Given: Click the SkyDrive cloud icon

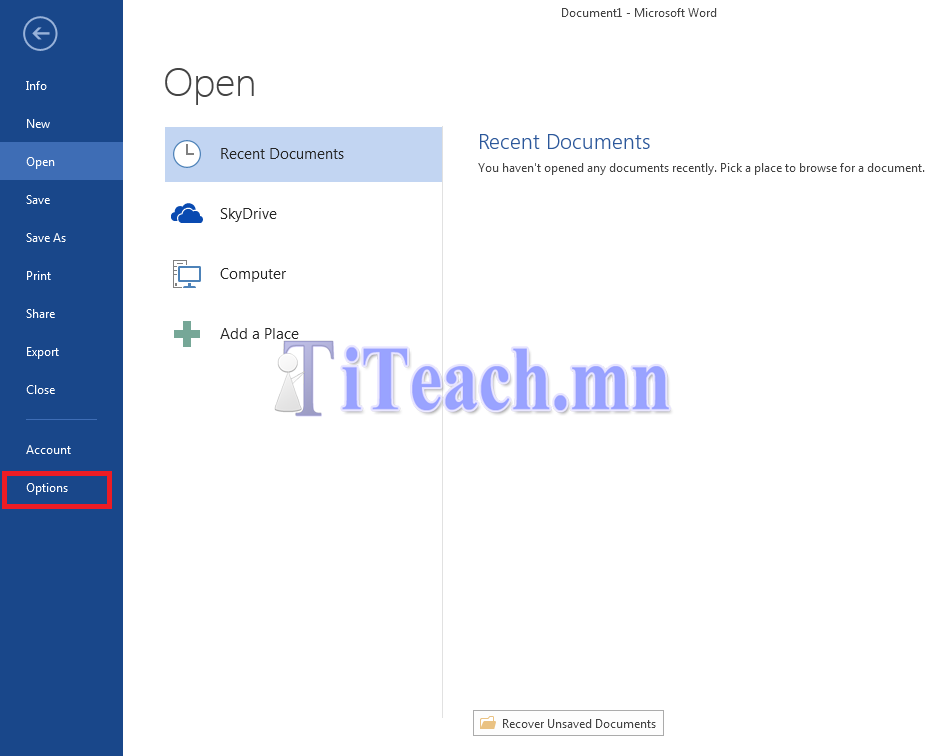Looking at the screenshot, I should 187,214.
